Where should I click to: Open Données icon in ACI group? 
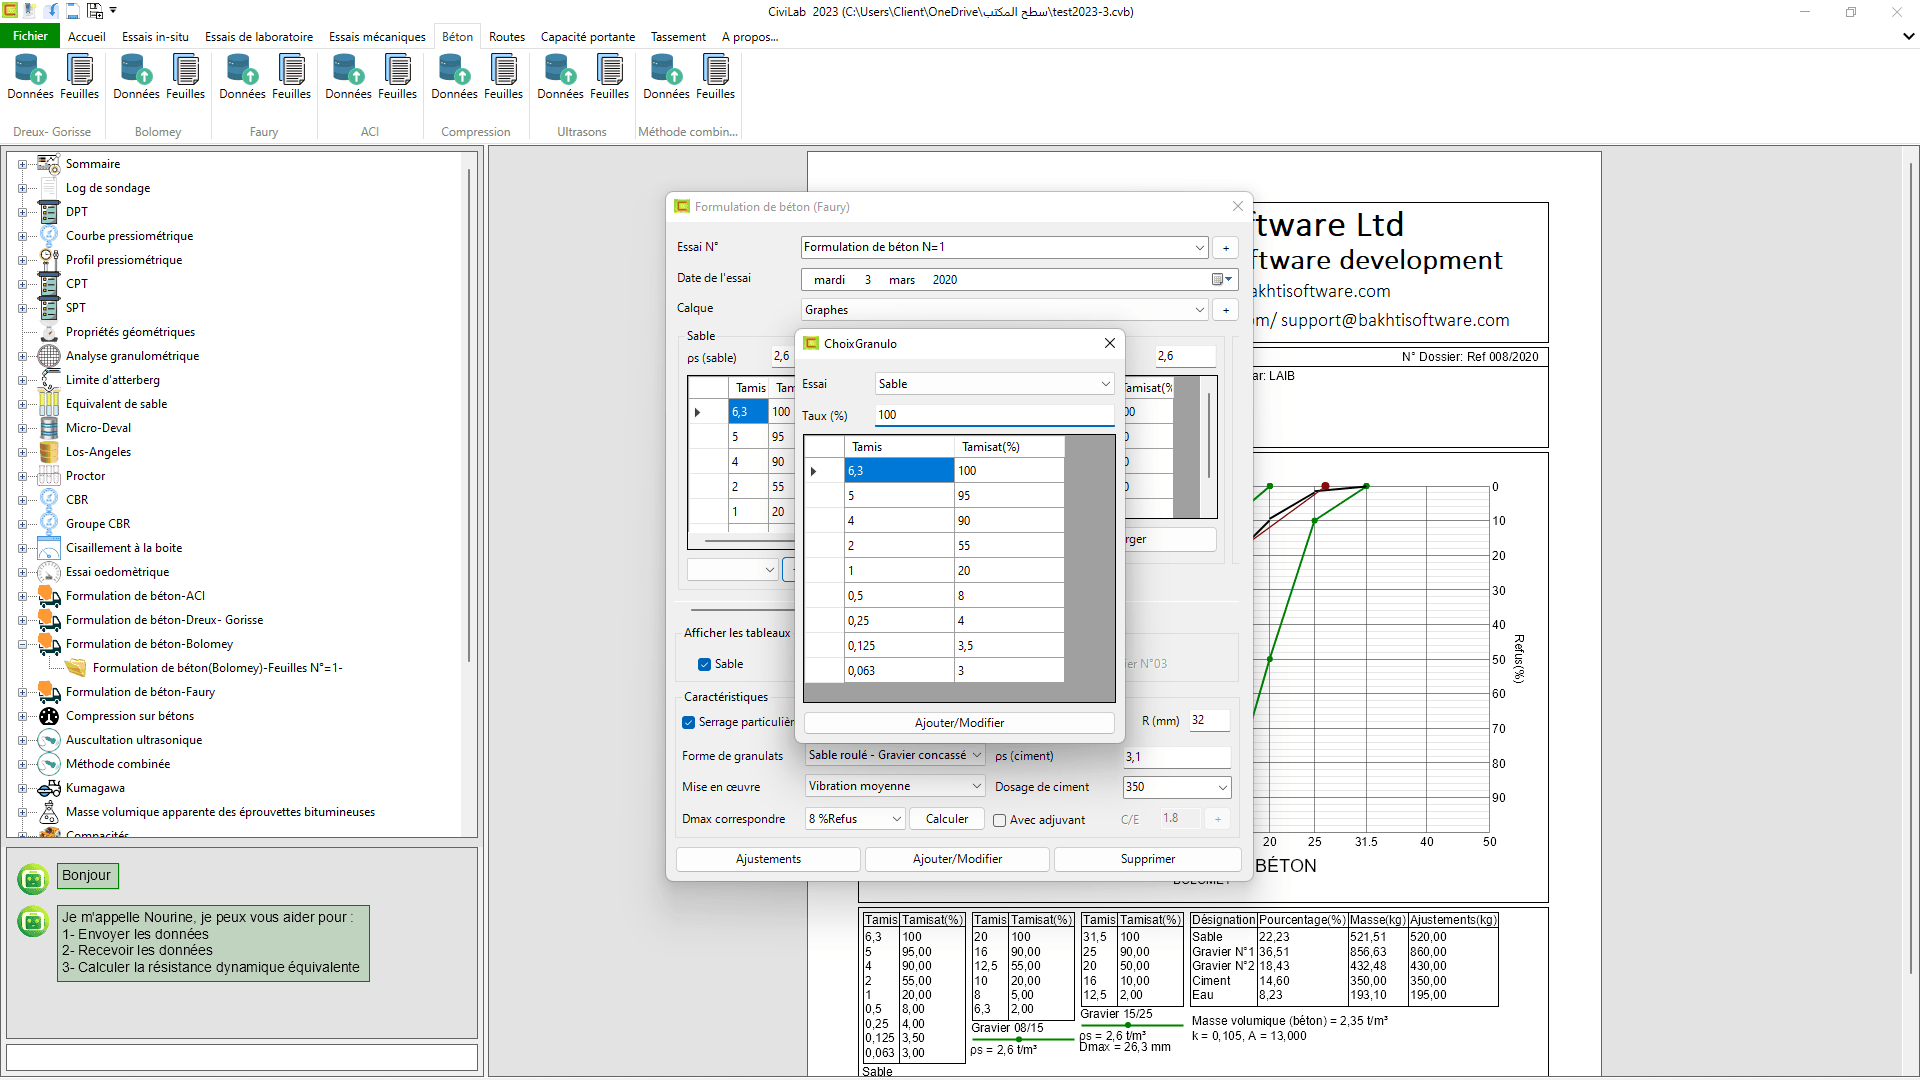point(348,77)
